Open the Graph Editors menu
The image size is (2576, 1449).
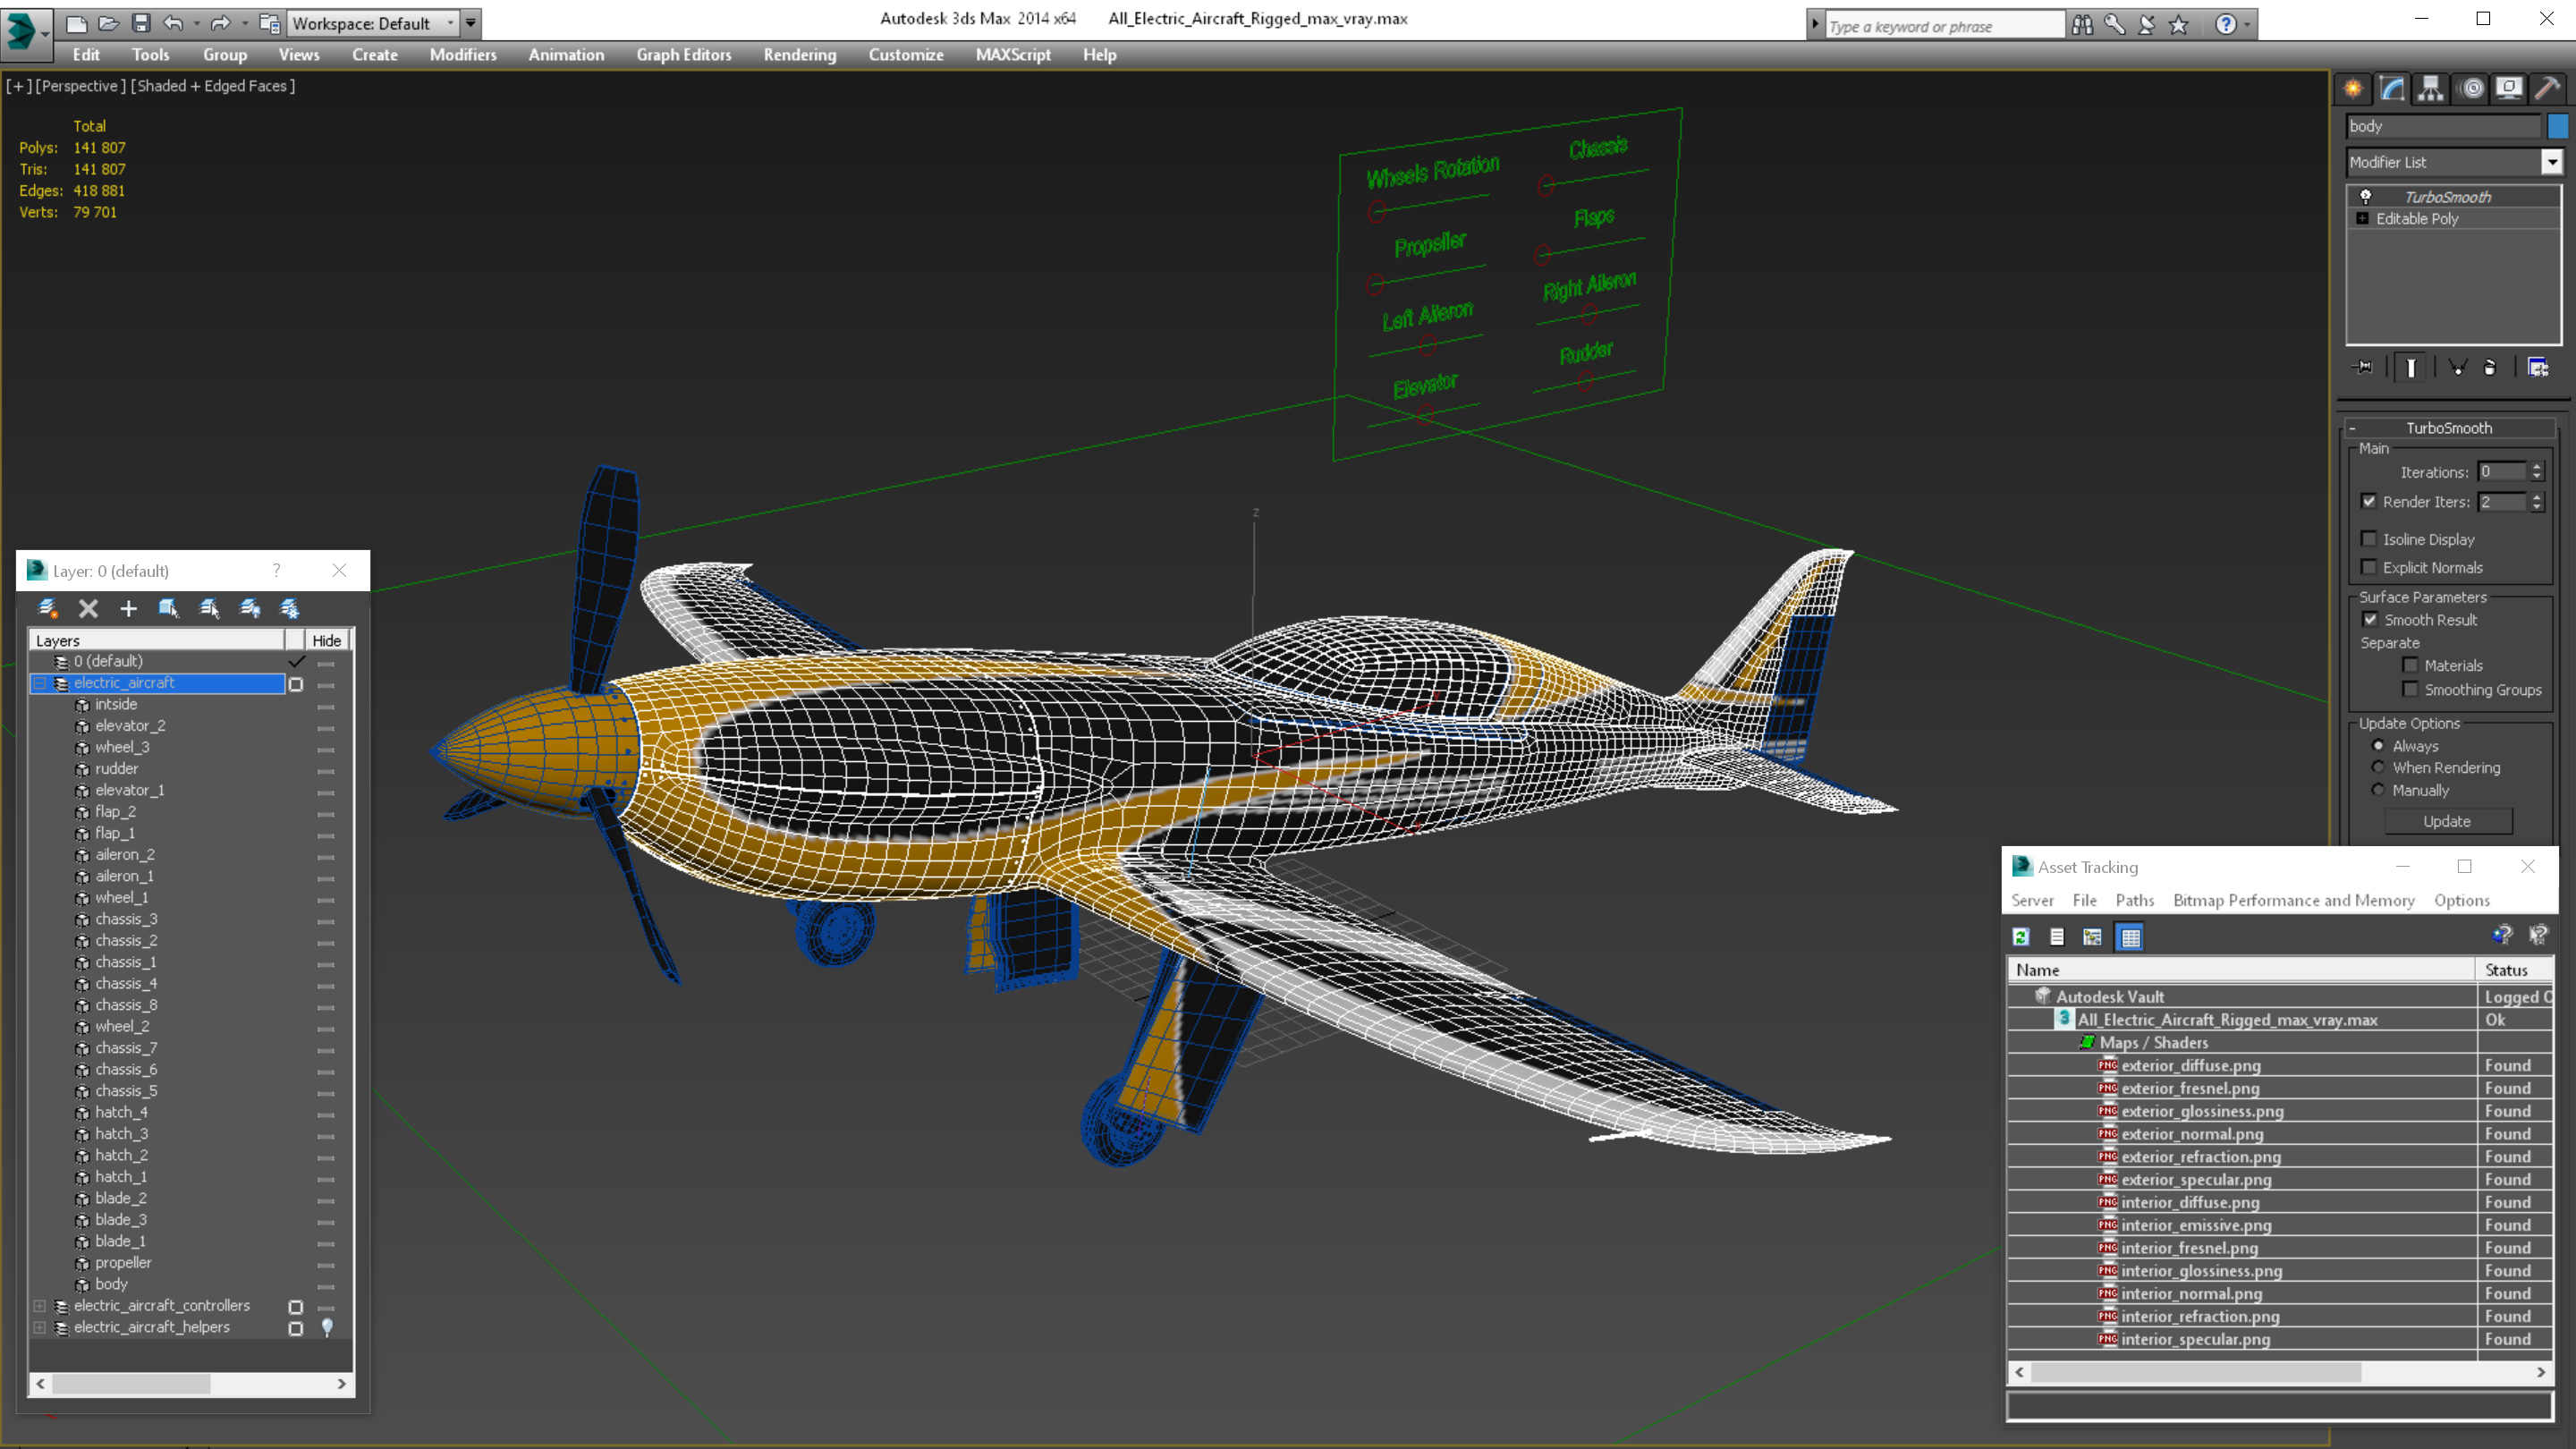tap(684, 55)
